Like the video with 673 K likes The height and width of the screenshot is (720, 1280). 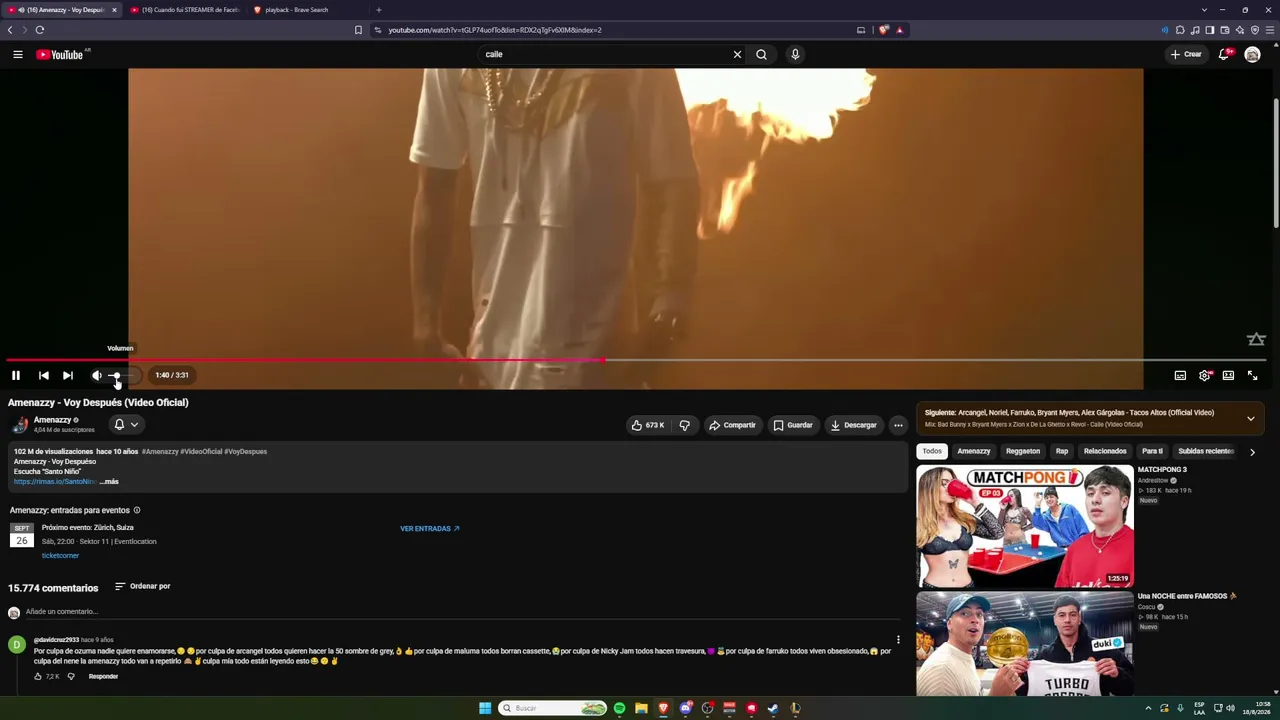tap(647, 425)
